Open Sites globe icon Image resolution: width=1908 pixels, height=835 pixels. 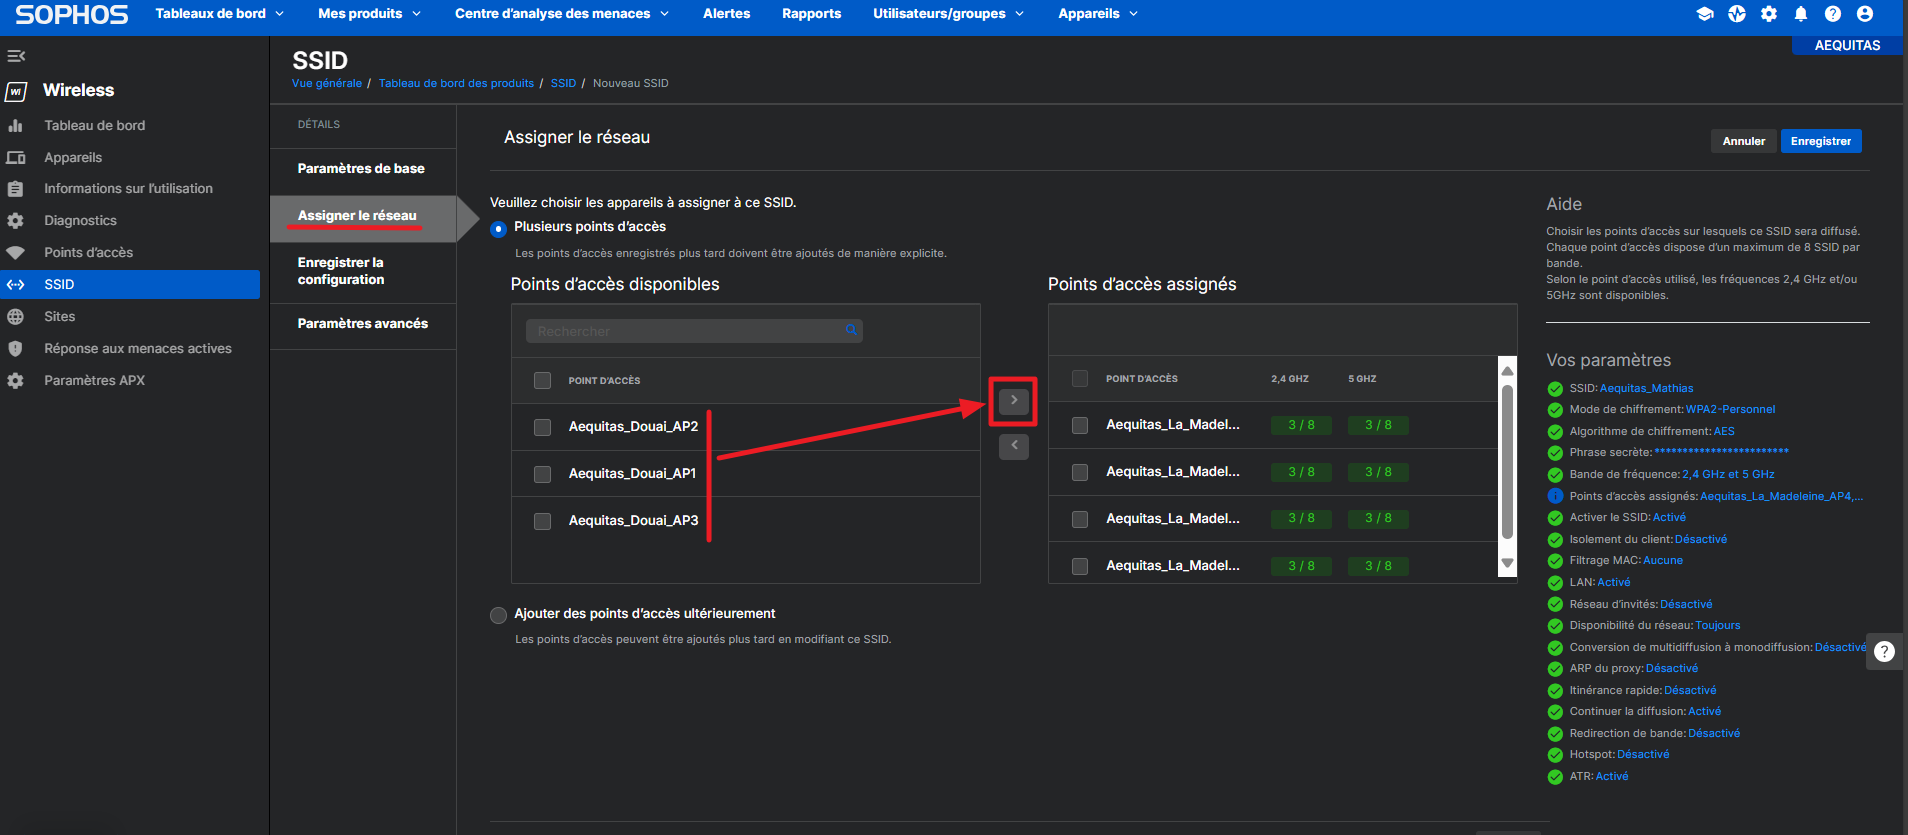pyautogui.click(x=16, y=317)
